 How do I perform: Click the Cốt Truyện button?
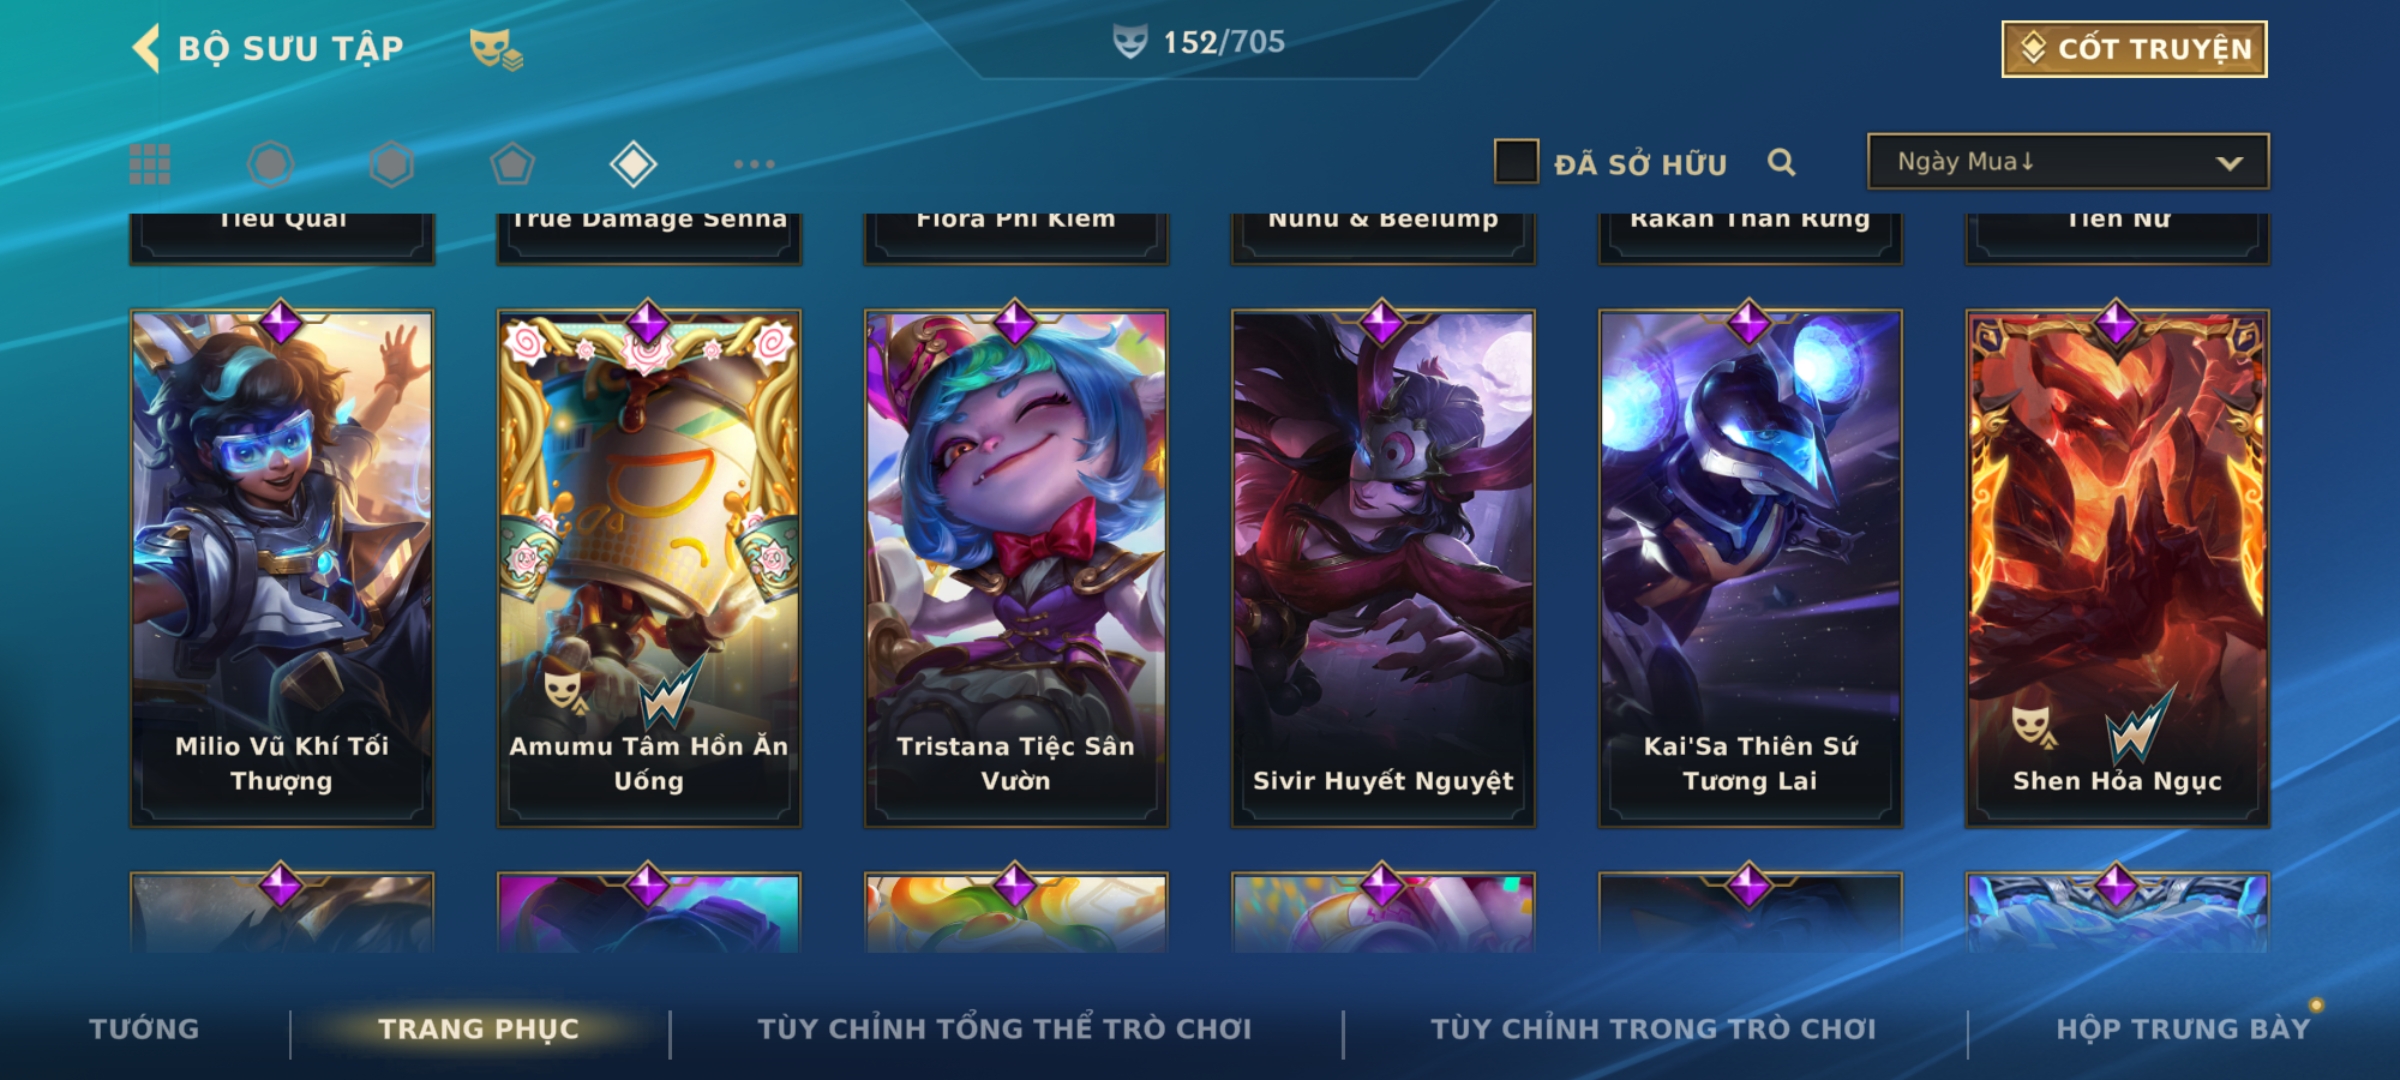point(2134,49)
